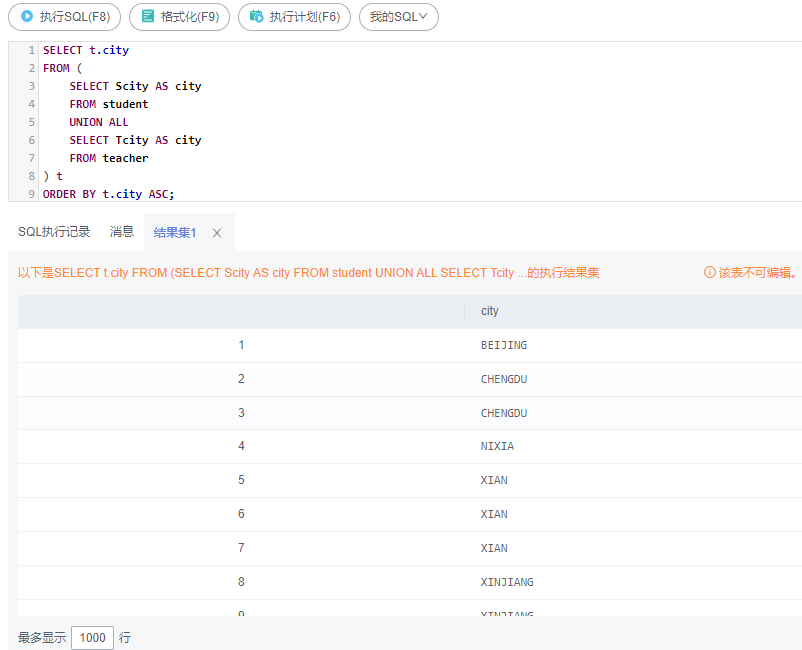Select the NIXIA cell

tap(497, 446)
